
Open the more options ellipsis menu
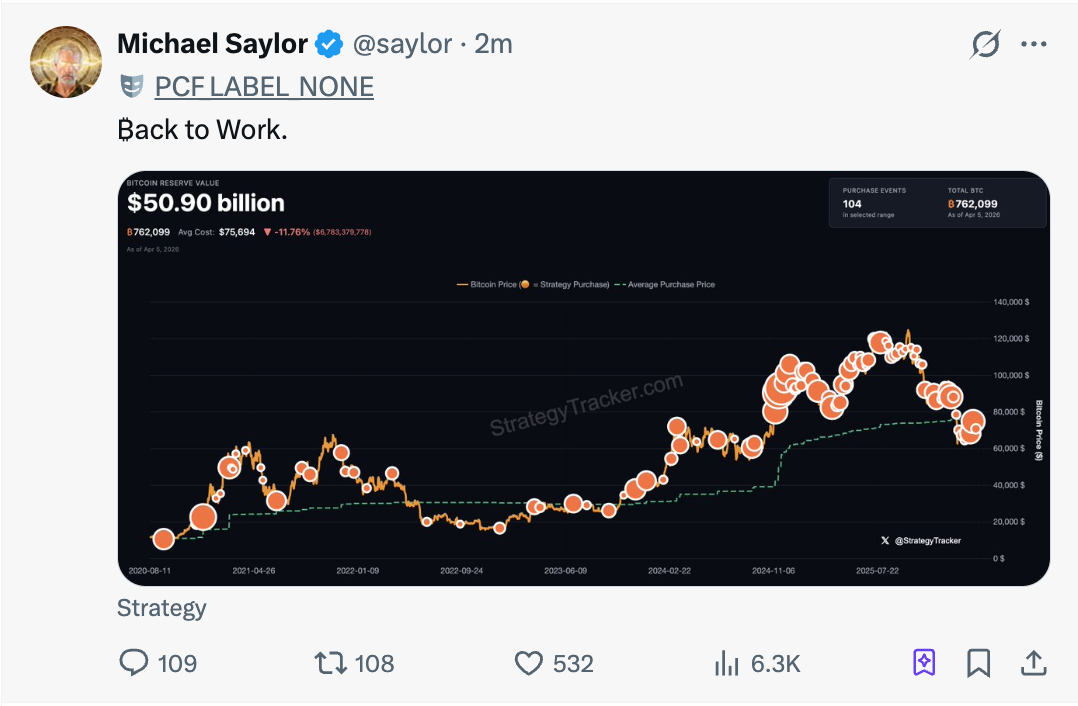(x=1033, y=44)
